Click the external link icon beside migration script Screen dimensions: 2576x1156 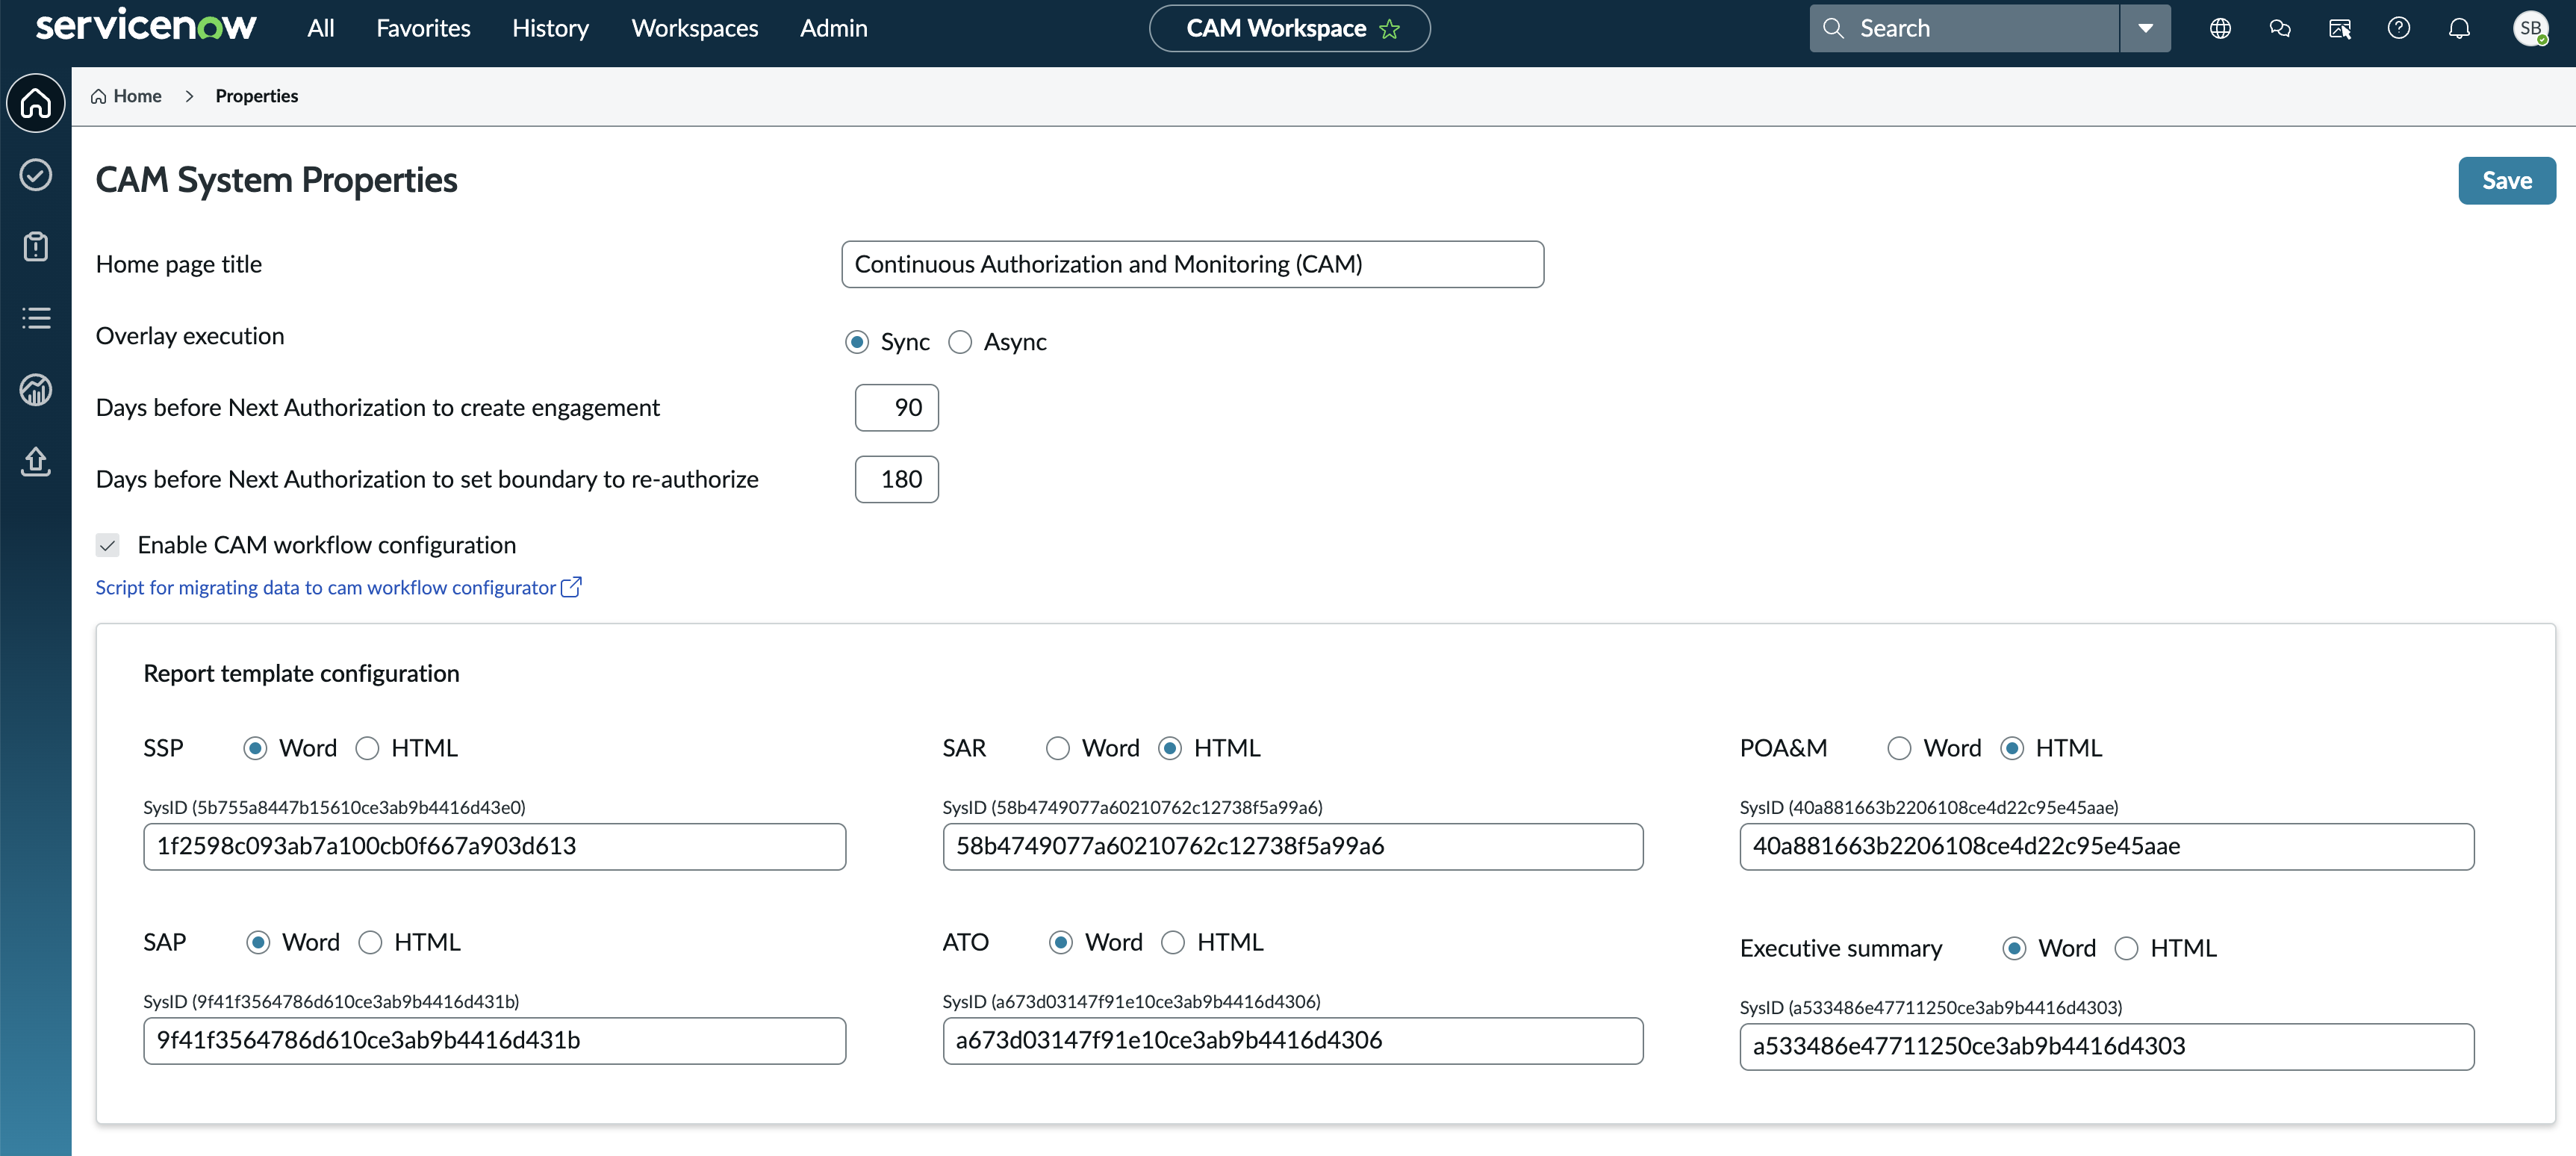tap(571, 587)
